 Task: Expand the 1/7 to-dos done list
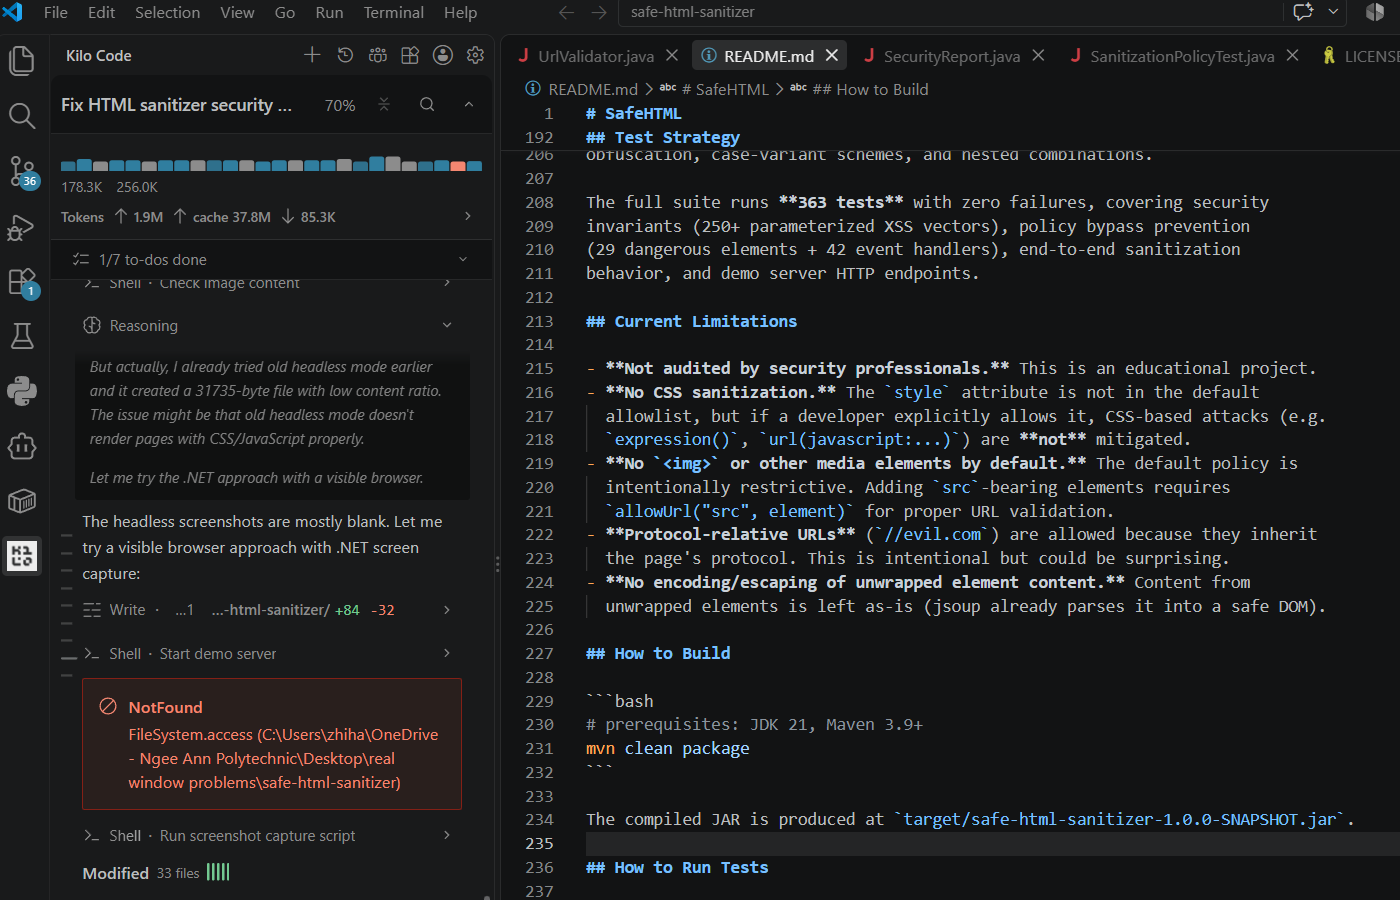pos(270,259)
